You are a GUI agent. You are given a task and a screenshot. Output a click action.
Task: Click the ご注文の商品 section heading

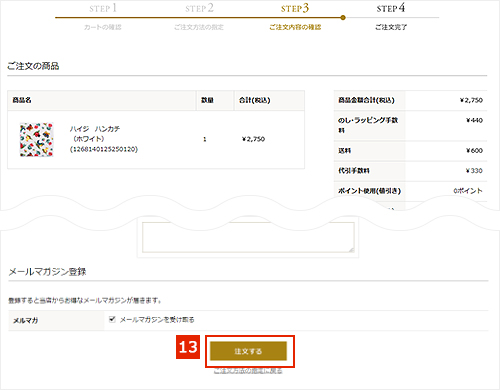pyautogui.click(x=33, y=66)
